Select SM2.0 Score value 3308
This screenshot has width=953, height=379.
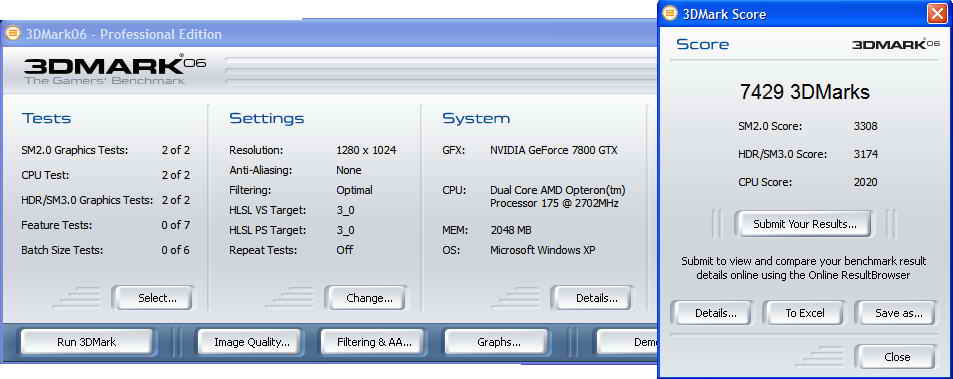point(865,126)
